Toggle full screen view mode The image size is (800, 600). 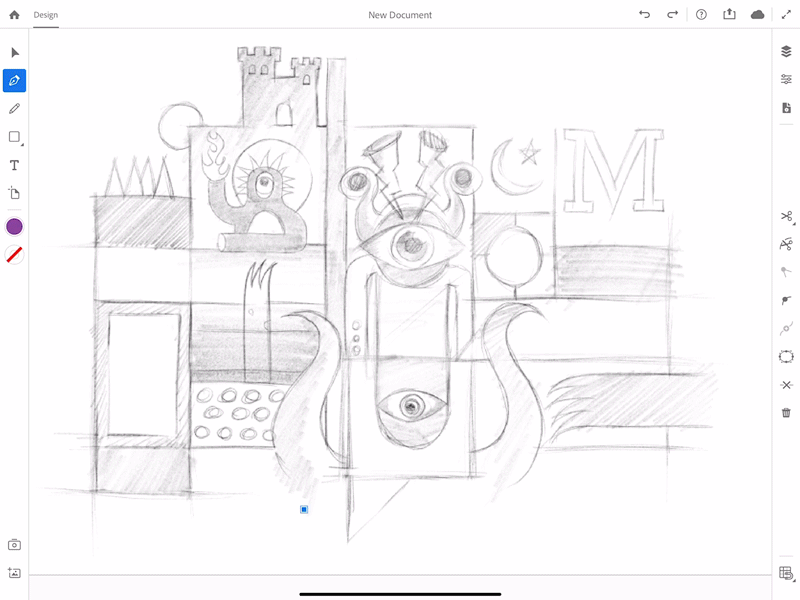pos(786,15)
